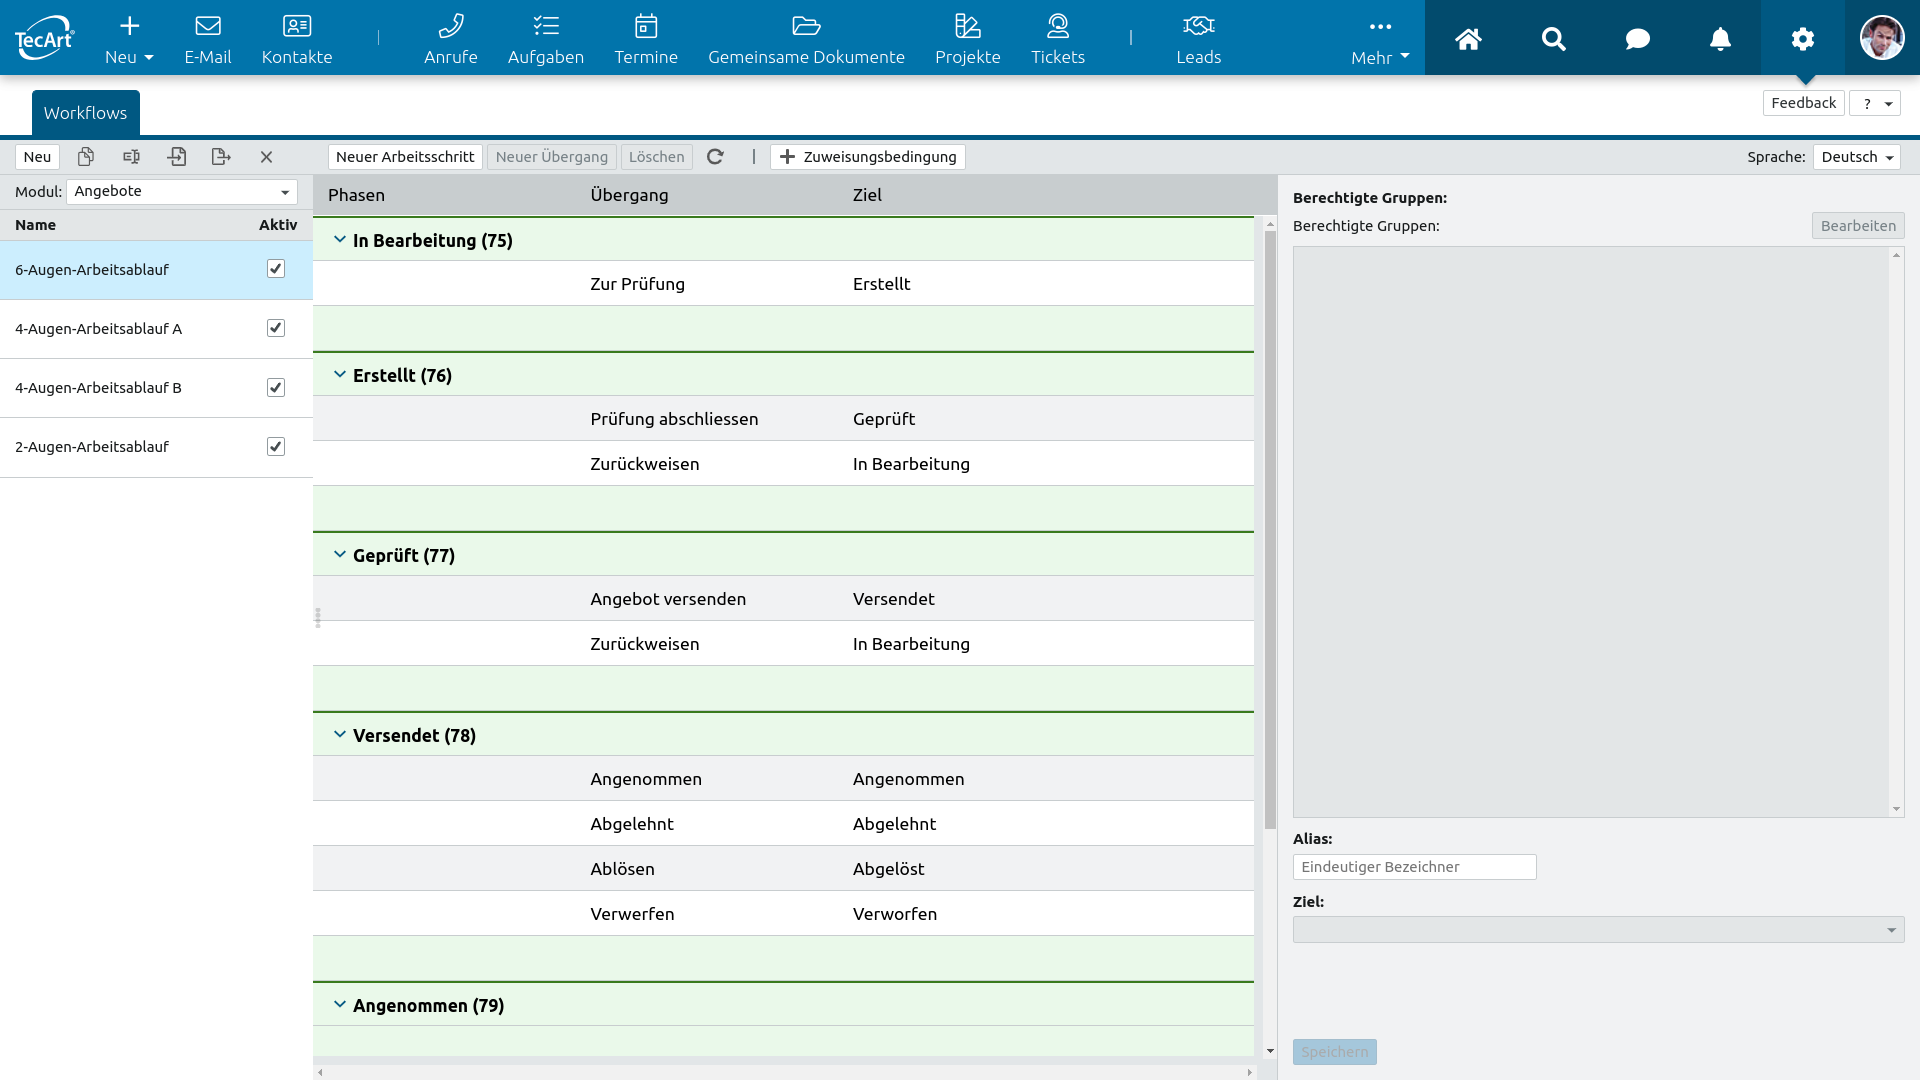Click the import workflow icon
Image resolution: width=1920 pixels, height=1080 pixels.
coord(178,157)
